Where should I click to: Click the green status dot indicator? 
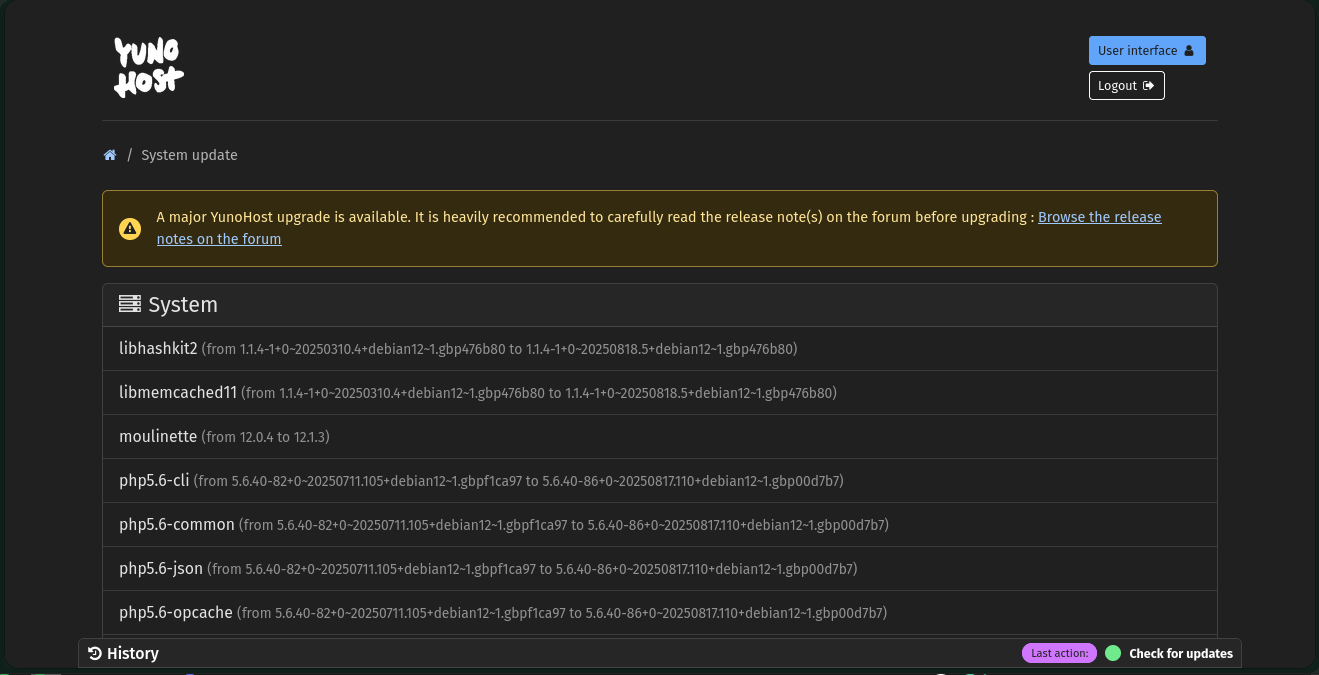pyautogui.click(x=1113, y=653)
